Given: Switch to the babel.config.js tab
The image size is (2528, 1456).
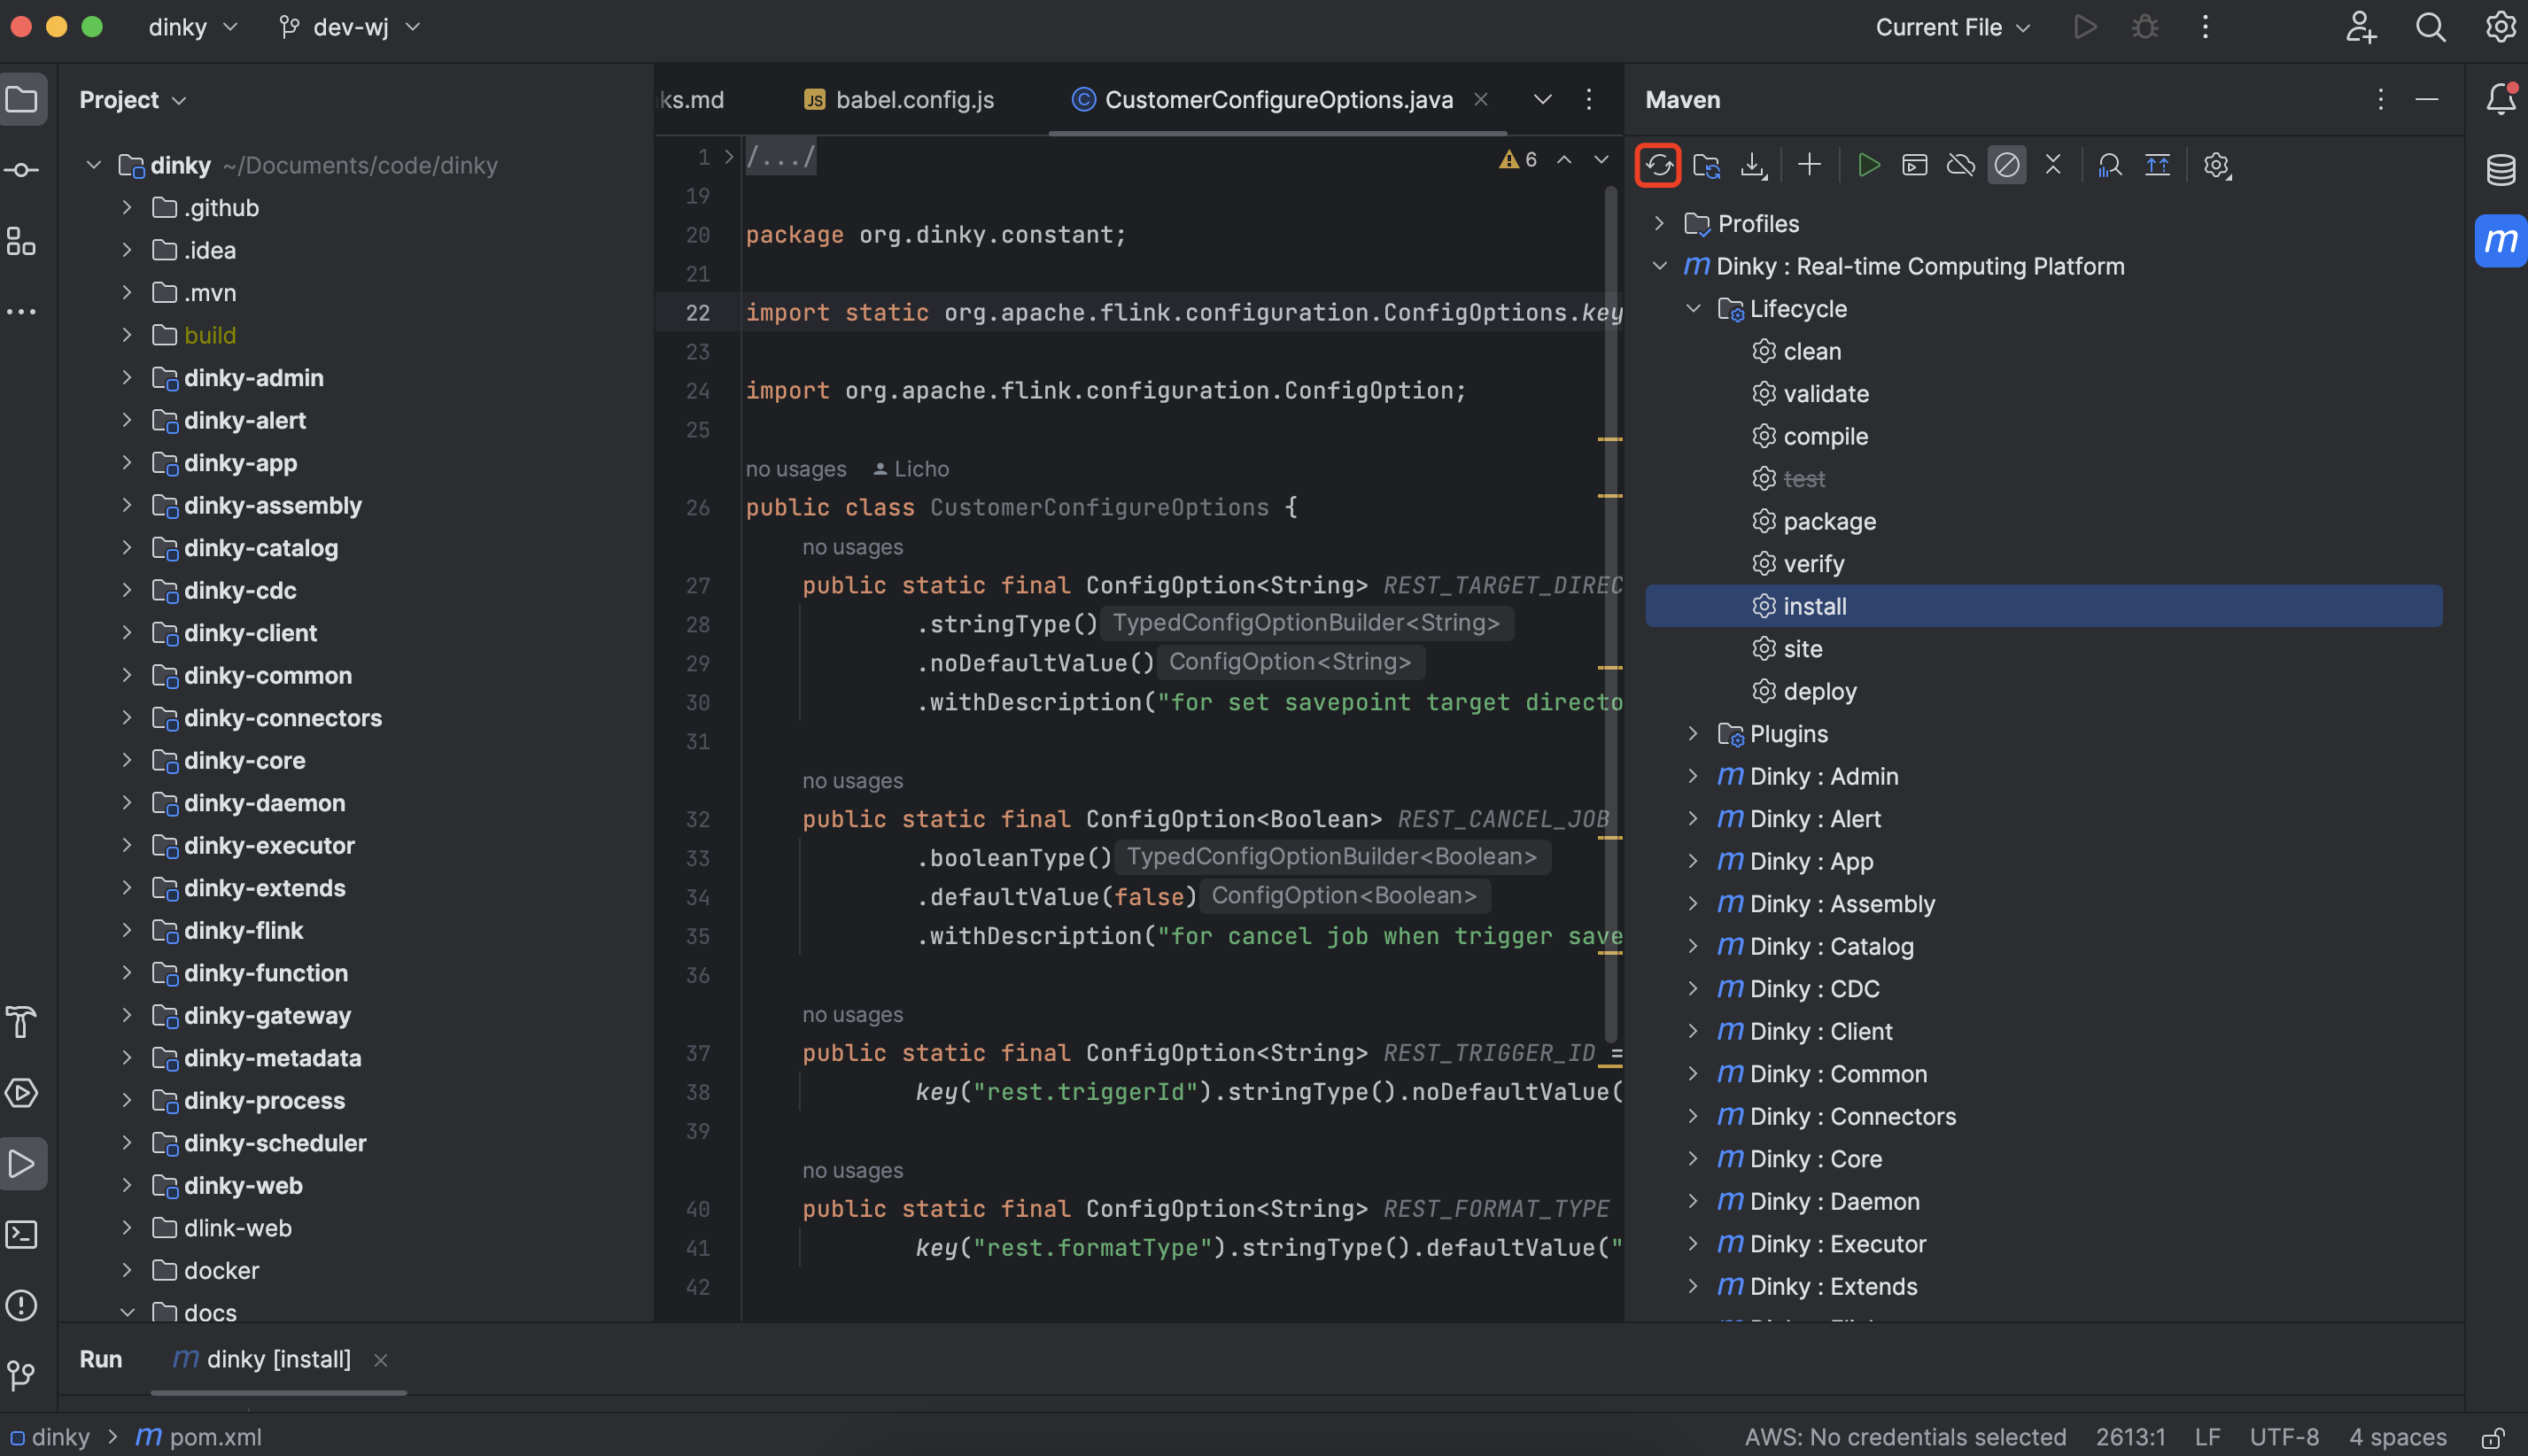Looking at the screenshot, I should [x=913, y=99].
